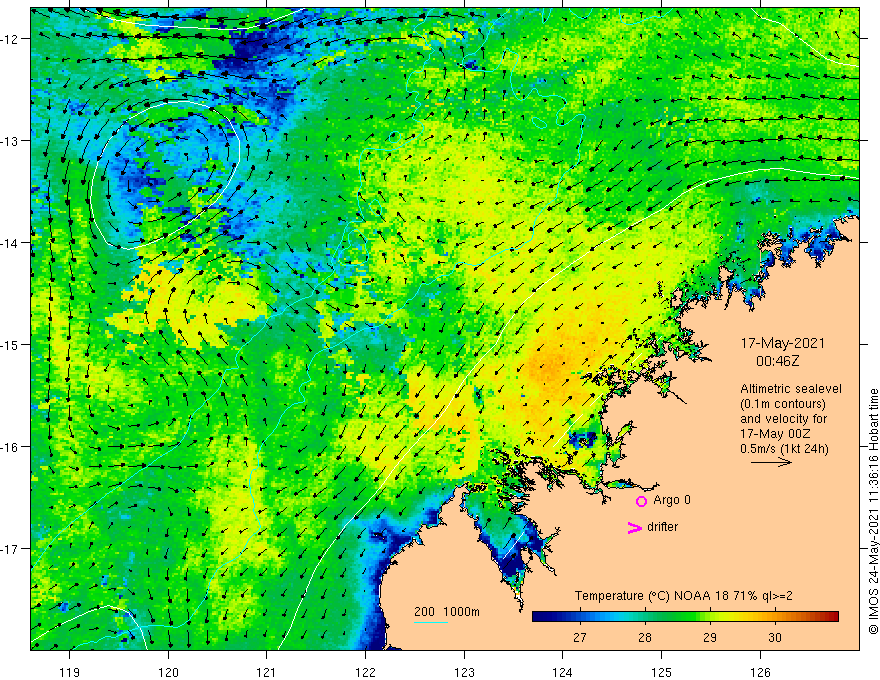Click the '00:46Z' time text
The width and height of the screenshot is (880, 680).
[x=777, y=361]
